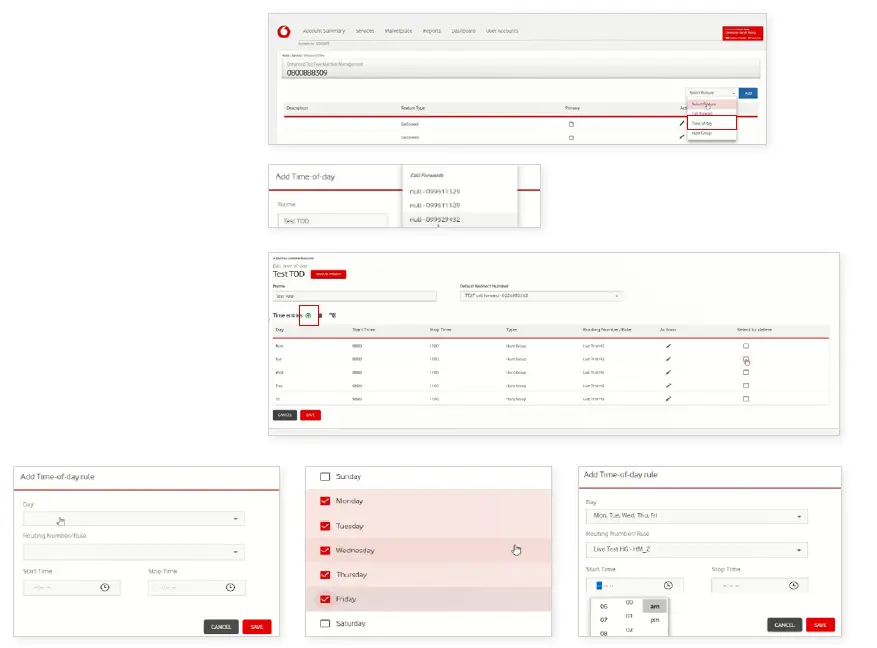Click the edit pencil for the Mon row
877x648 pixels.
pyautogui.click(x=669, y=344)
